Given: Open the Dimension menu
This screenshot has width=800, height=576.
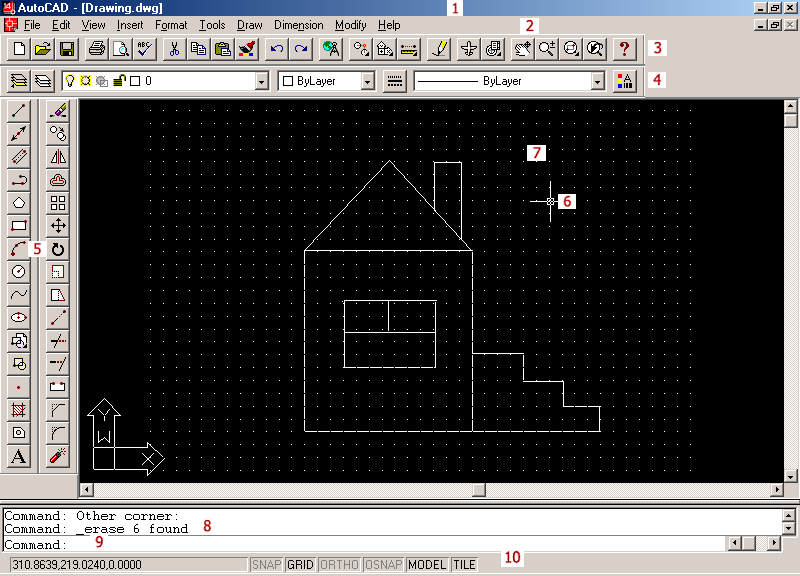Looking at the screenshot, I should pos(299,25).
